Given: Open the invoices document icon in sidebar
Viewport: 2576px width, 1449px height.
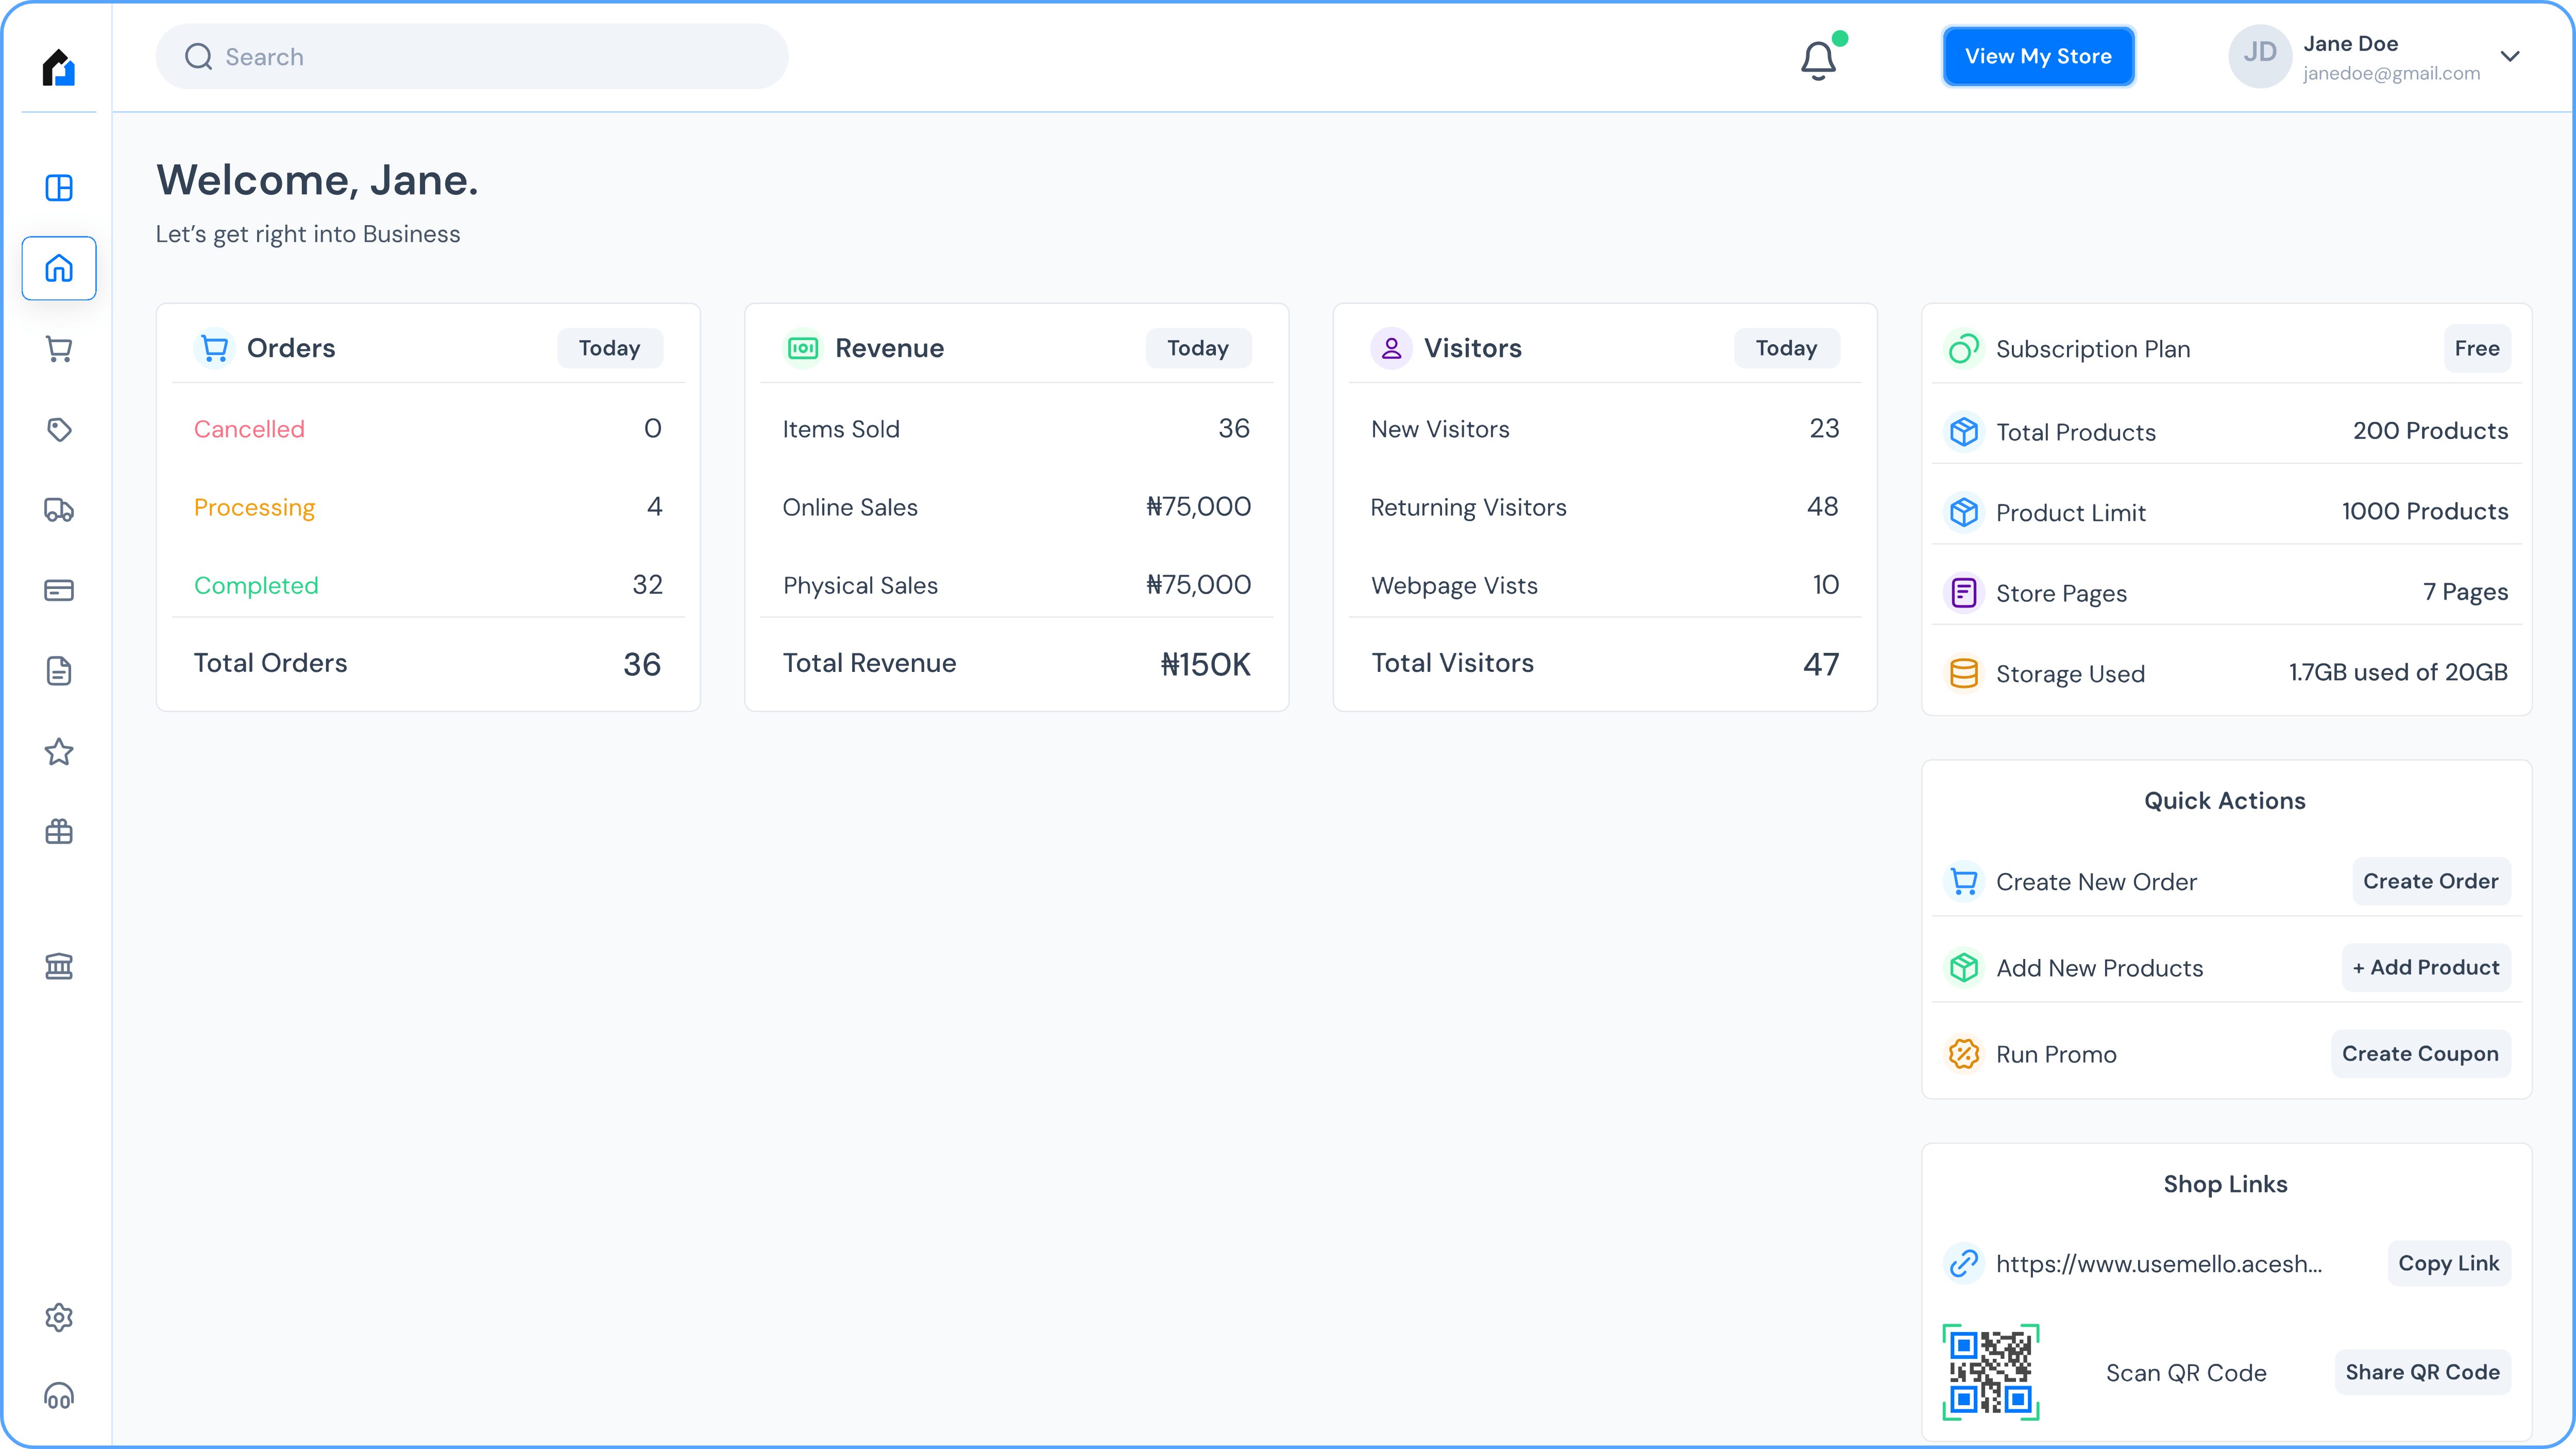Looking at the screenshot, I should (59, 671).
